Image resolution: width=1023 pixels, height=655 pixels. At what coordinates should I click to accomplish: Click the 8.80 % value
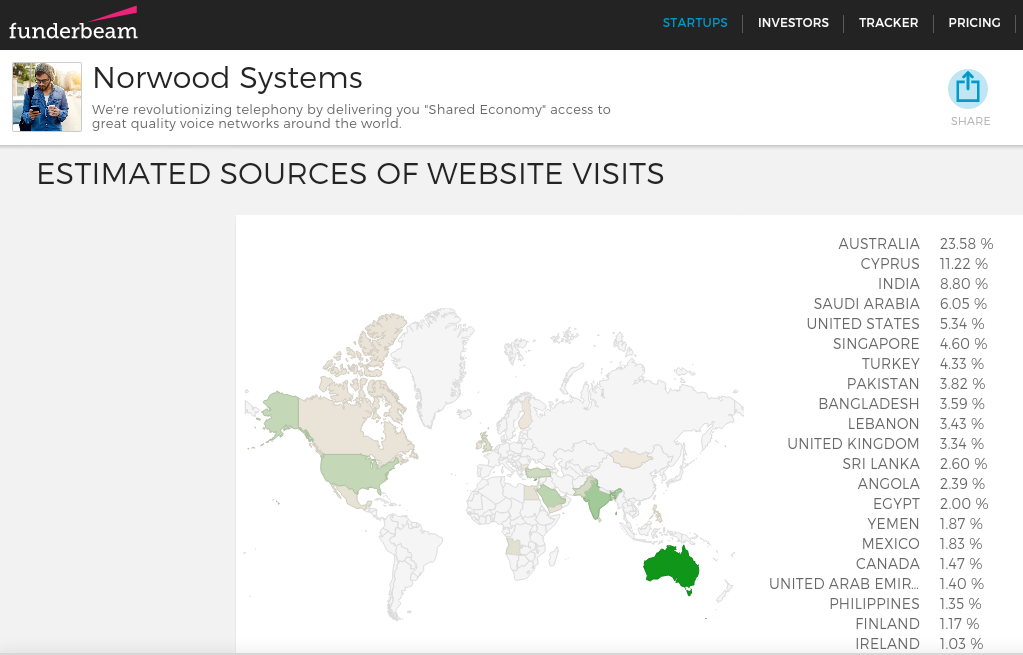click(x=964, y=284)
